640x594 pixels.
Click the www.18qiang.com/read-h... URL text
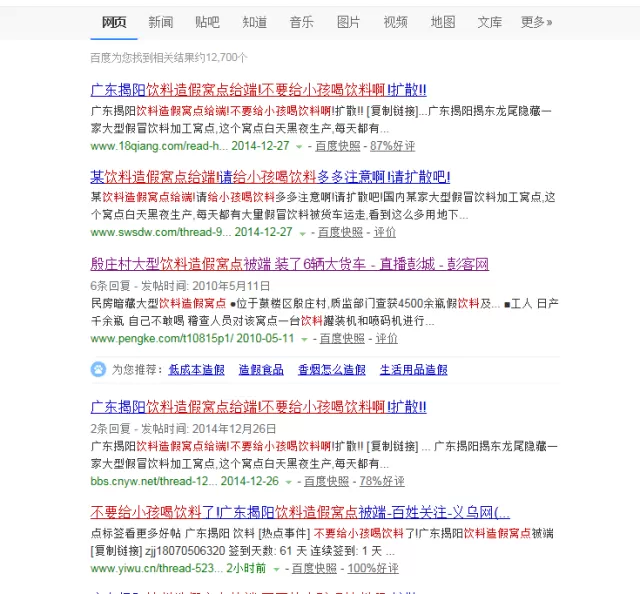click(x=159, y=146)
